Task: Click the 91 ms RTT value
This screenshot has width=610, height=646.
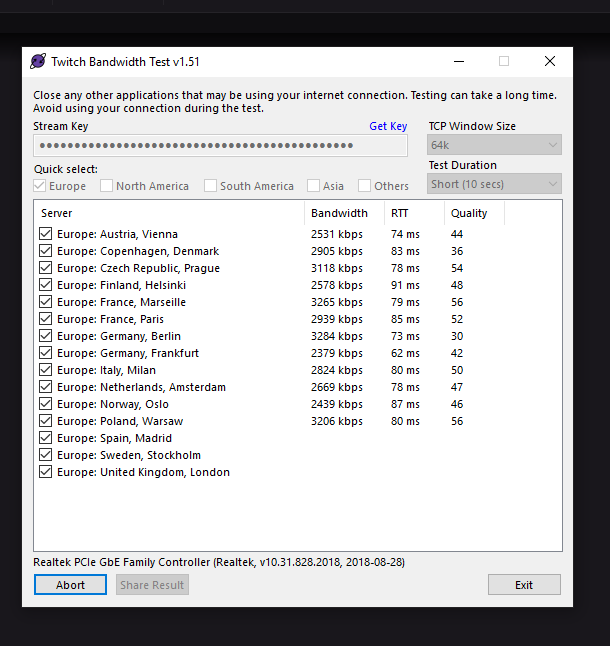Action: 405,285
